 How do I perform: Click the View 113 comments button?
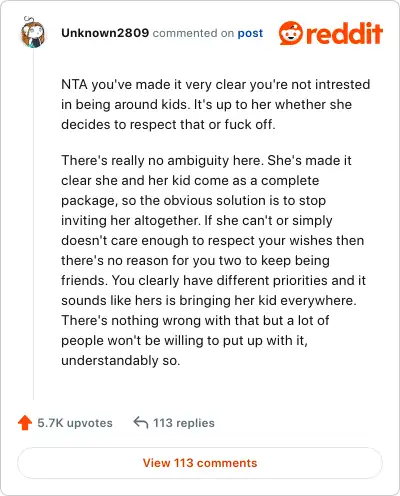[x=200, y=463]
